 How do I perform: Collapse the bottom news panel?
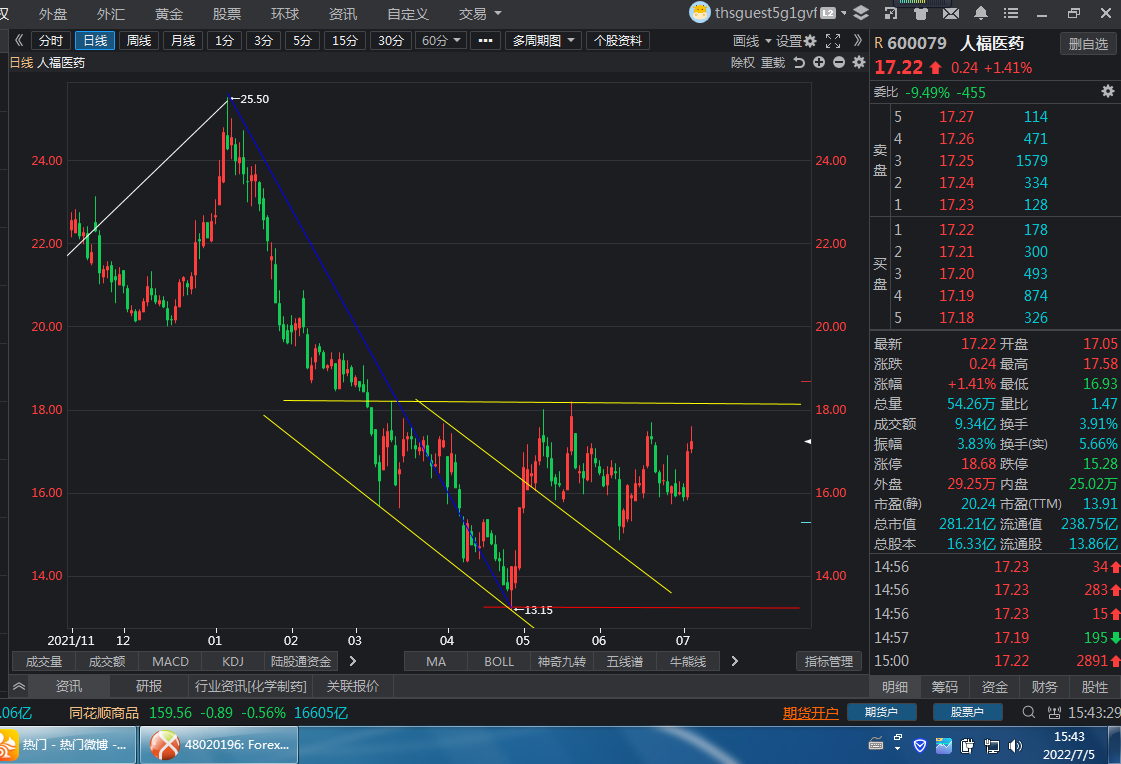click(19, 686)
